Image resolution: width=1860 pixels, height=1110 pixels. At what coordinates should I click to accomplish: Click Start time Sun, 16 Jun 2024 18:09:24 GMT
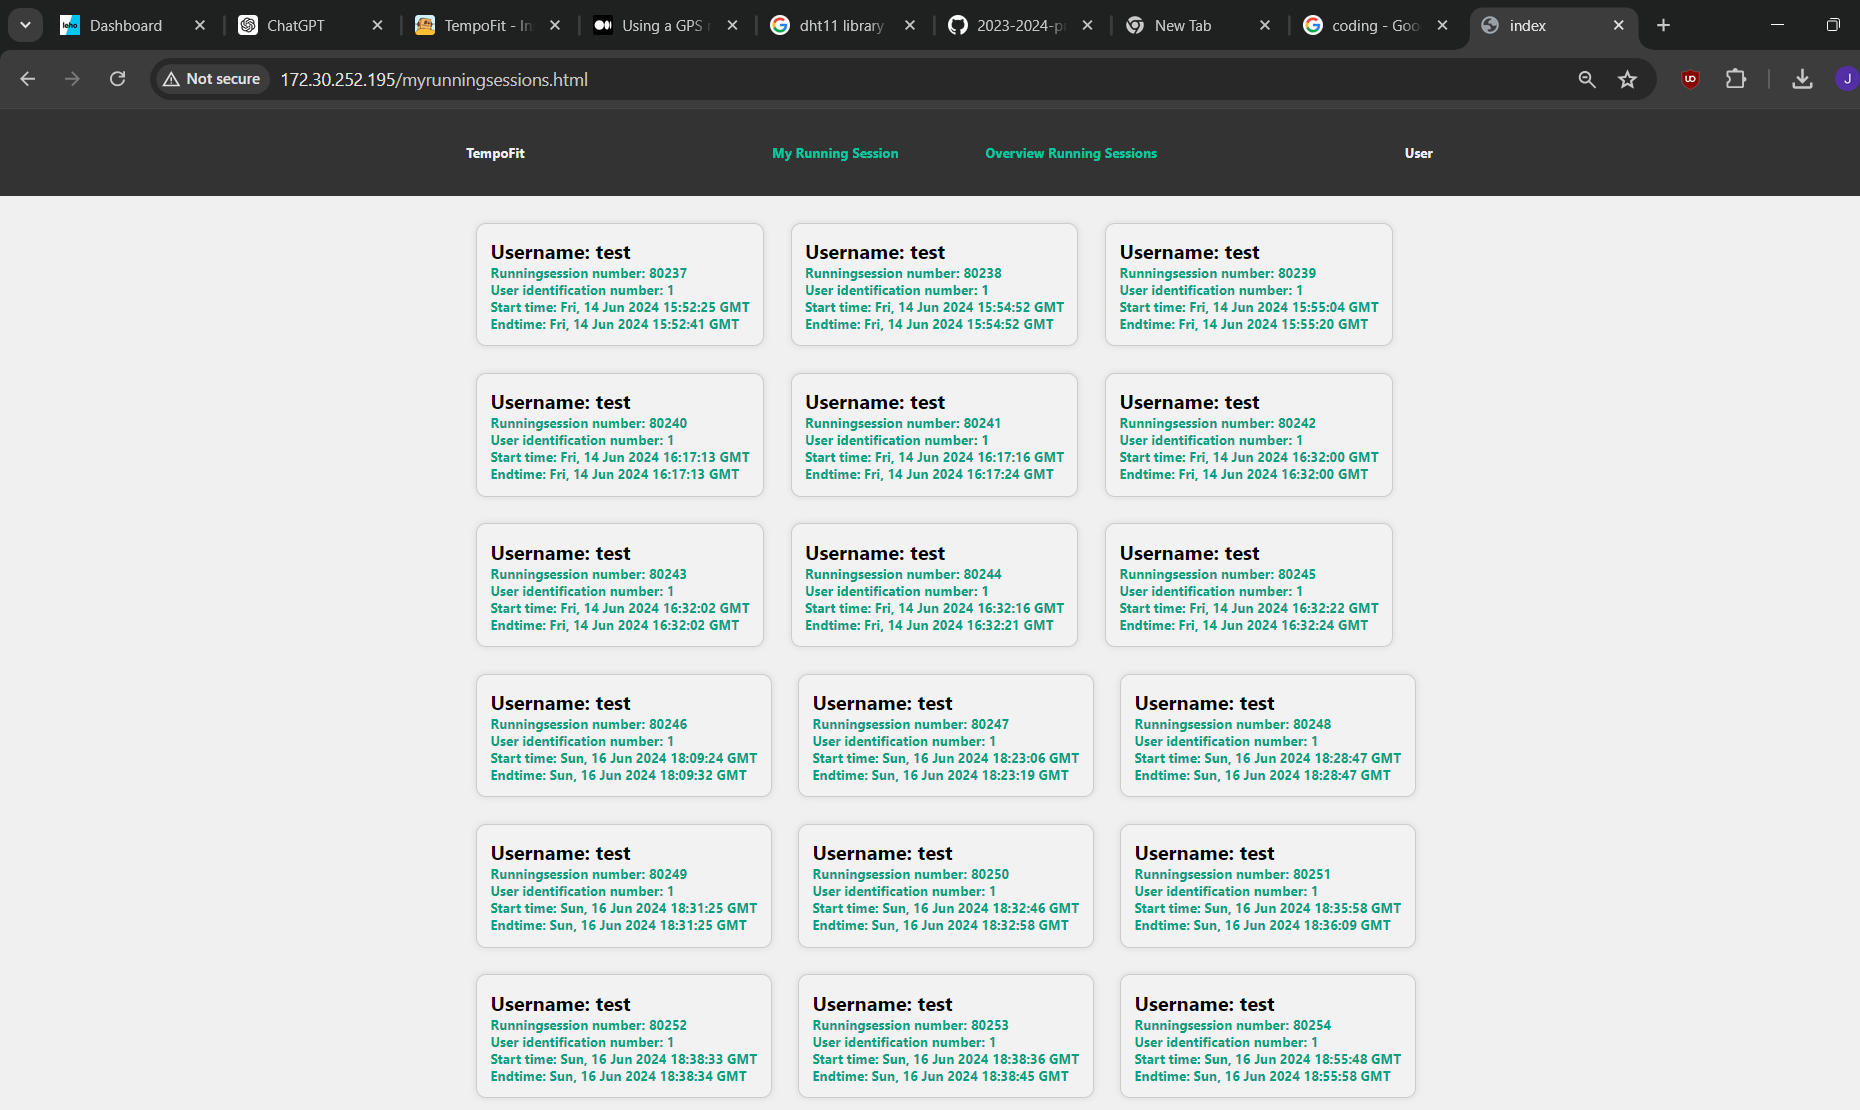tap(623, 758)
